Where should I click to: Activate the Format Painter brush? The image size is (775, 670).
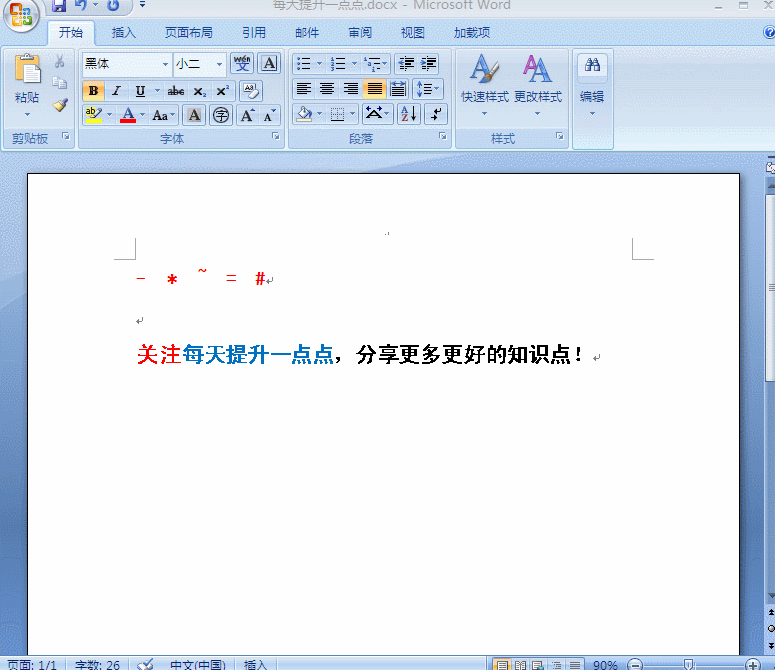[x=60, y=105]
